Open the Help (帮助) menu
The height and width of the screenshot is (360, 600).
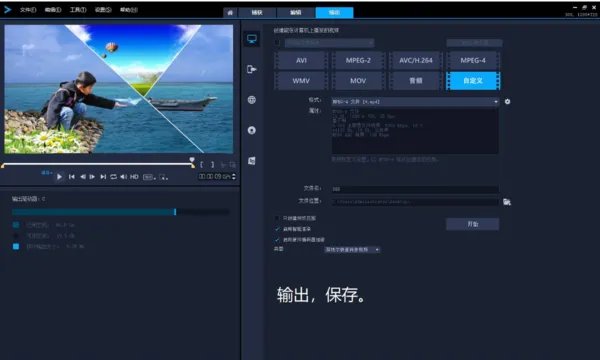click(x=129, y=10)
